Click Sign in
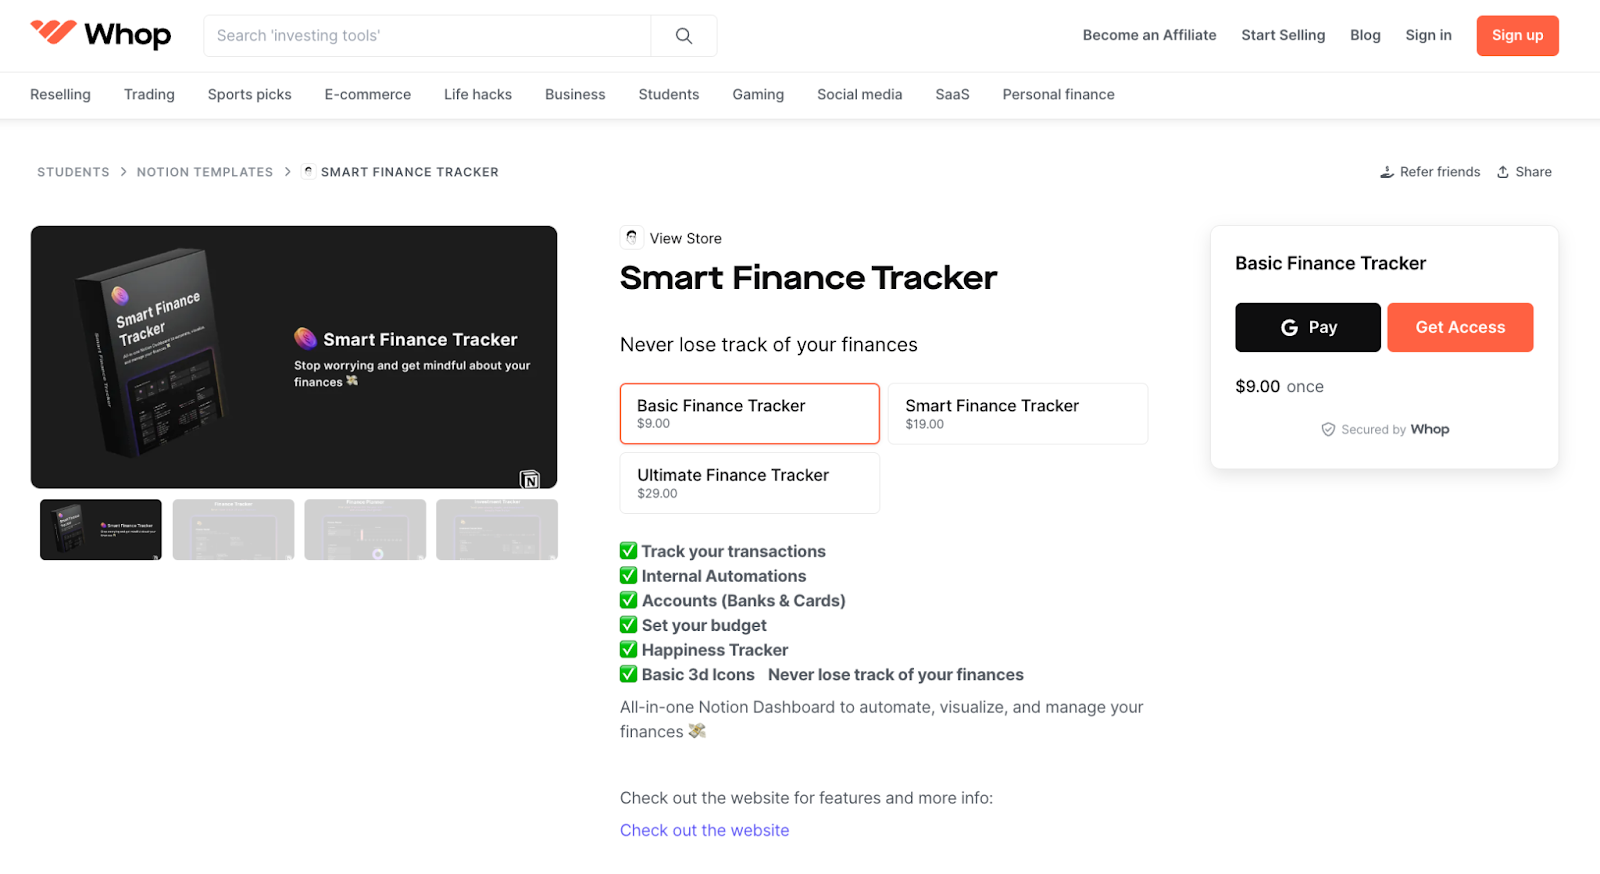The height and width of the screenshot is (874, 1600). 1428,35
